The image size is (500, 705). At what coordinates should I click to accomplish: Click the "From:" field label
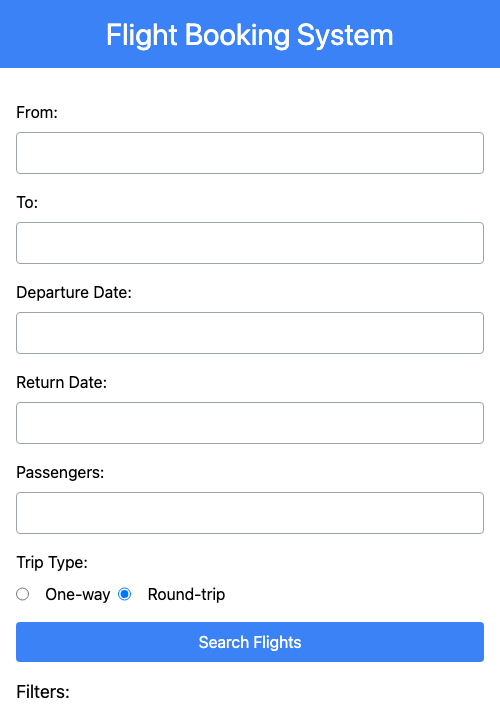pos(37,112)
